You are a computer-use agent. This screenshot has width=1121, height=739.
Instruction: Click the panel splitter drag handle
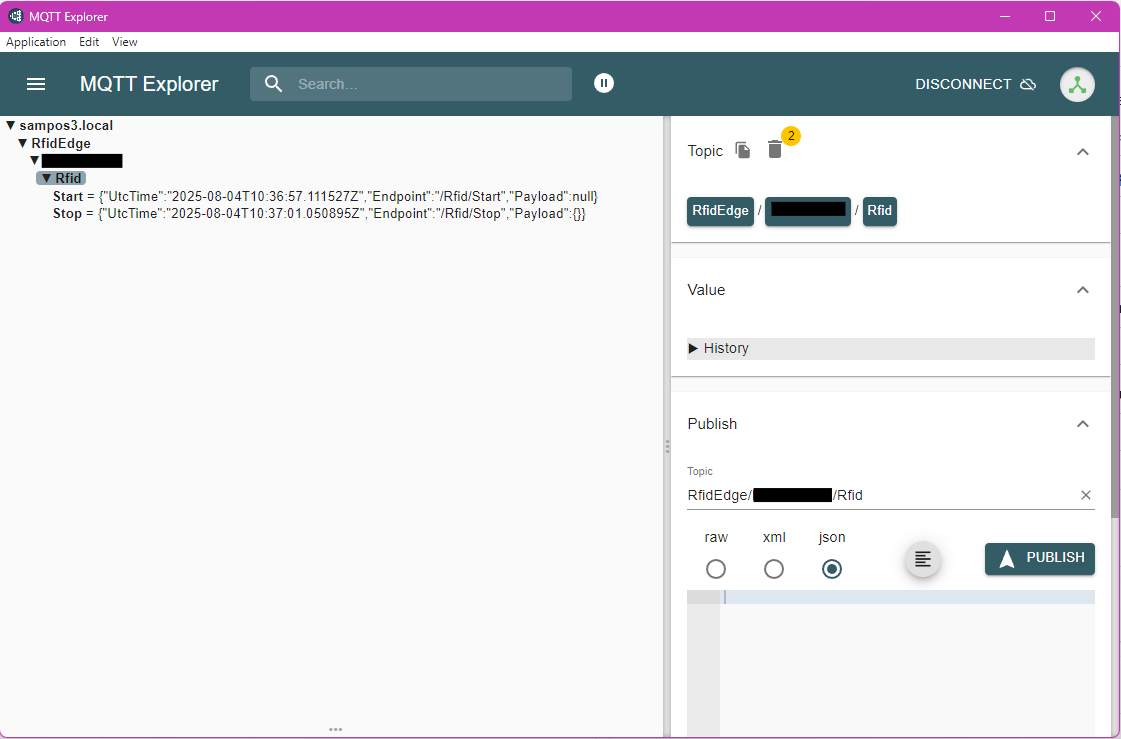point(667,447)
